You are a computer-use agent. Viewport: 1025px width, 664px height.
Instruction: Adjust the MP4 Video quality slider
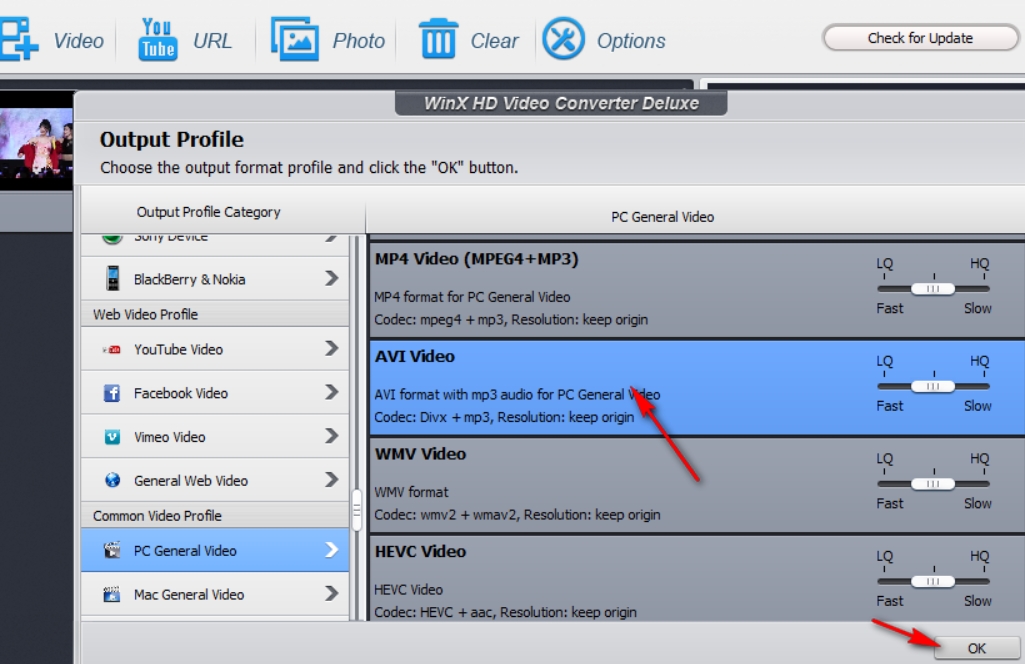933,289
